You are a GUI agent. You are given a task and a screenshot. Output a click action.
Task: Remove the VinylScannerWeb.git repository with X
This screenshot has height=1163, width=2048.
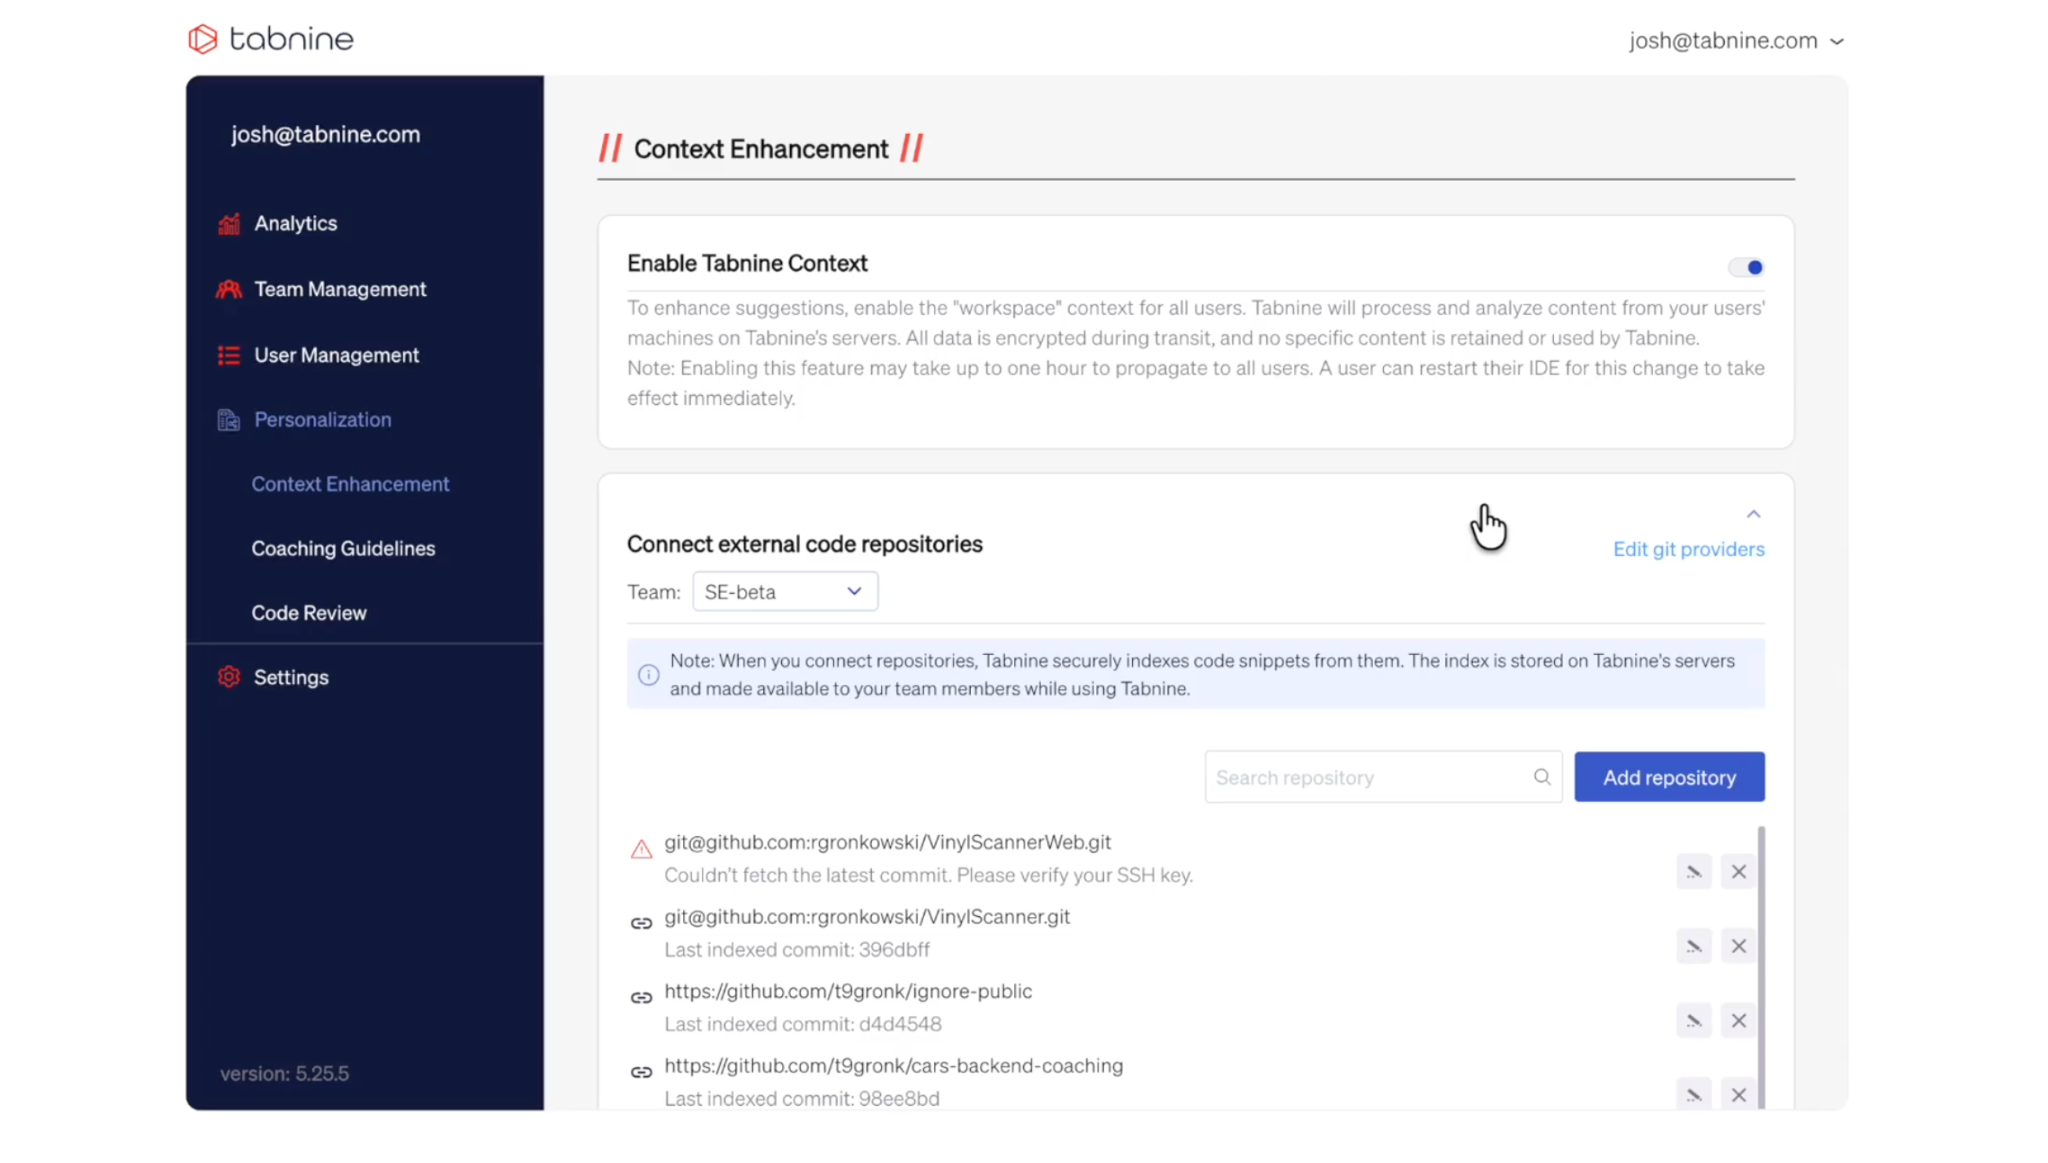(x=1739, y=872)
